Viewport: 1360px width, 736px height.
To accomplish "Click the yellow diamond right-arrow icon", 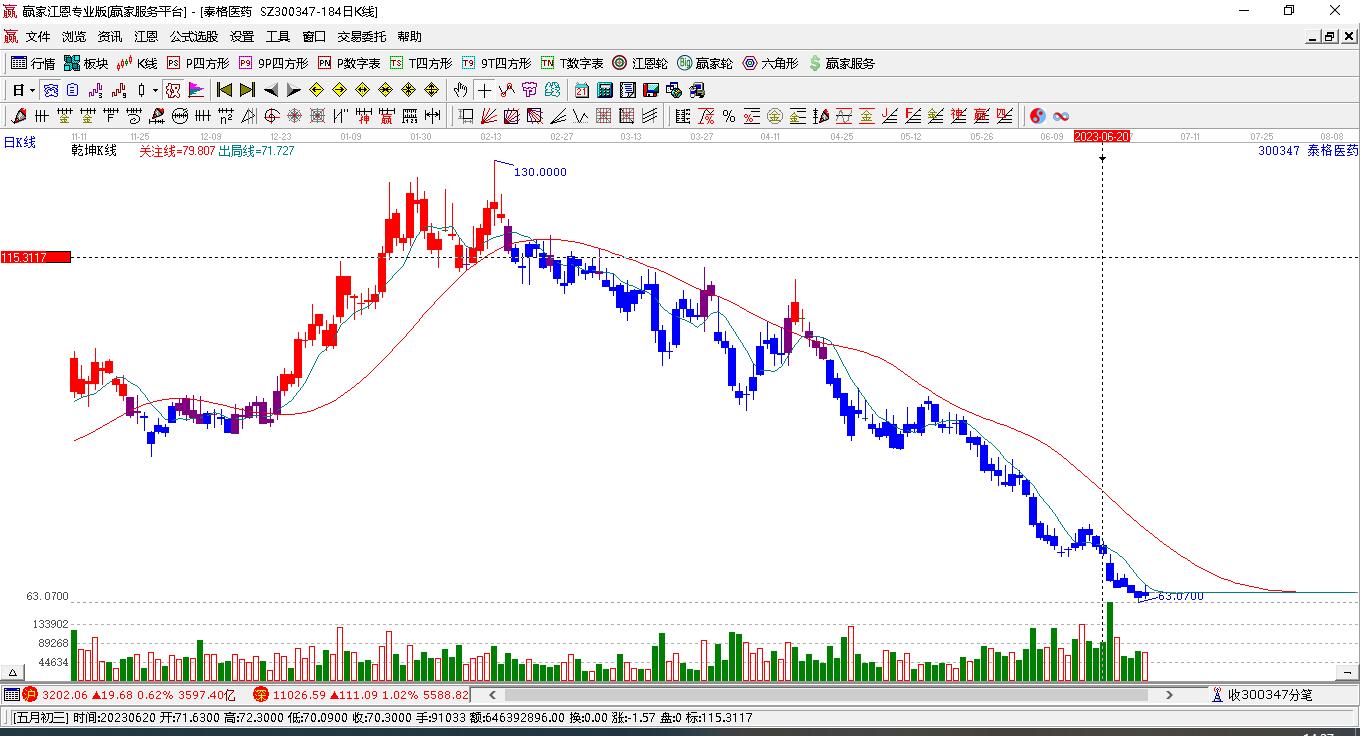I will coord(339,90).
